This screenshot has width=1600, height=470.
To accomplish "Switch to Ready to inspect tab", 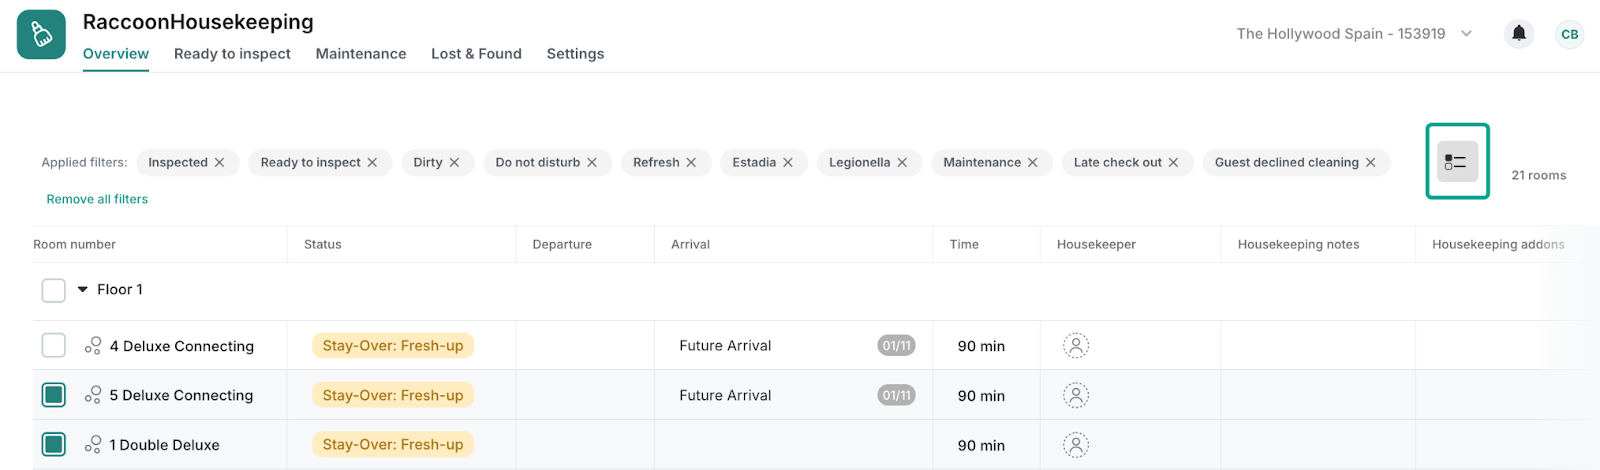I will tap(232, 54).
